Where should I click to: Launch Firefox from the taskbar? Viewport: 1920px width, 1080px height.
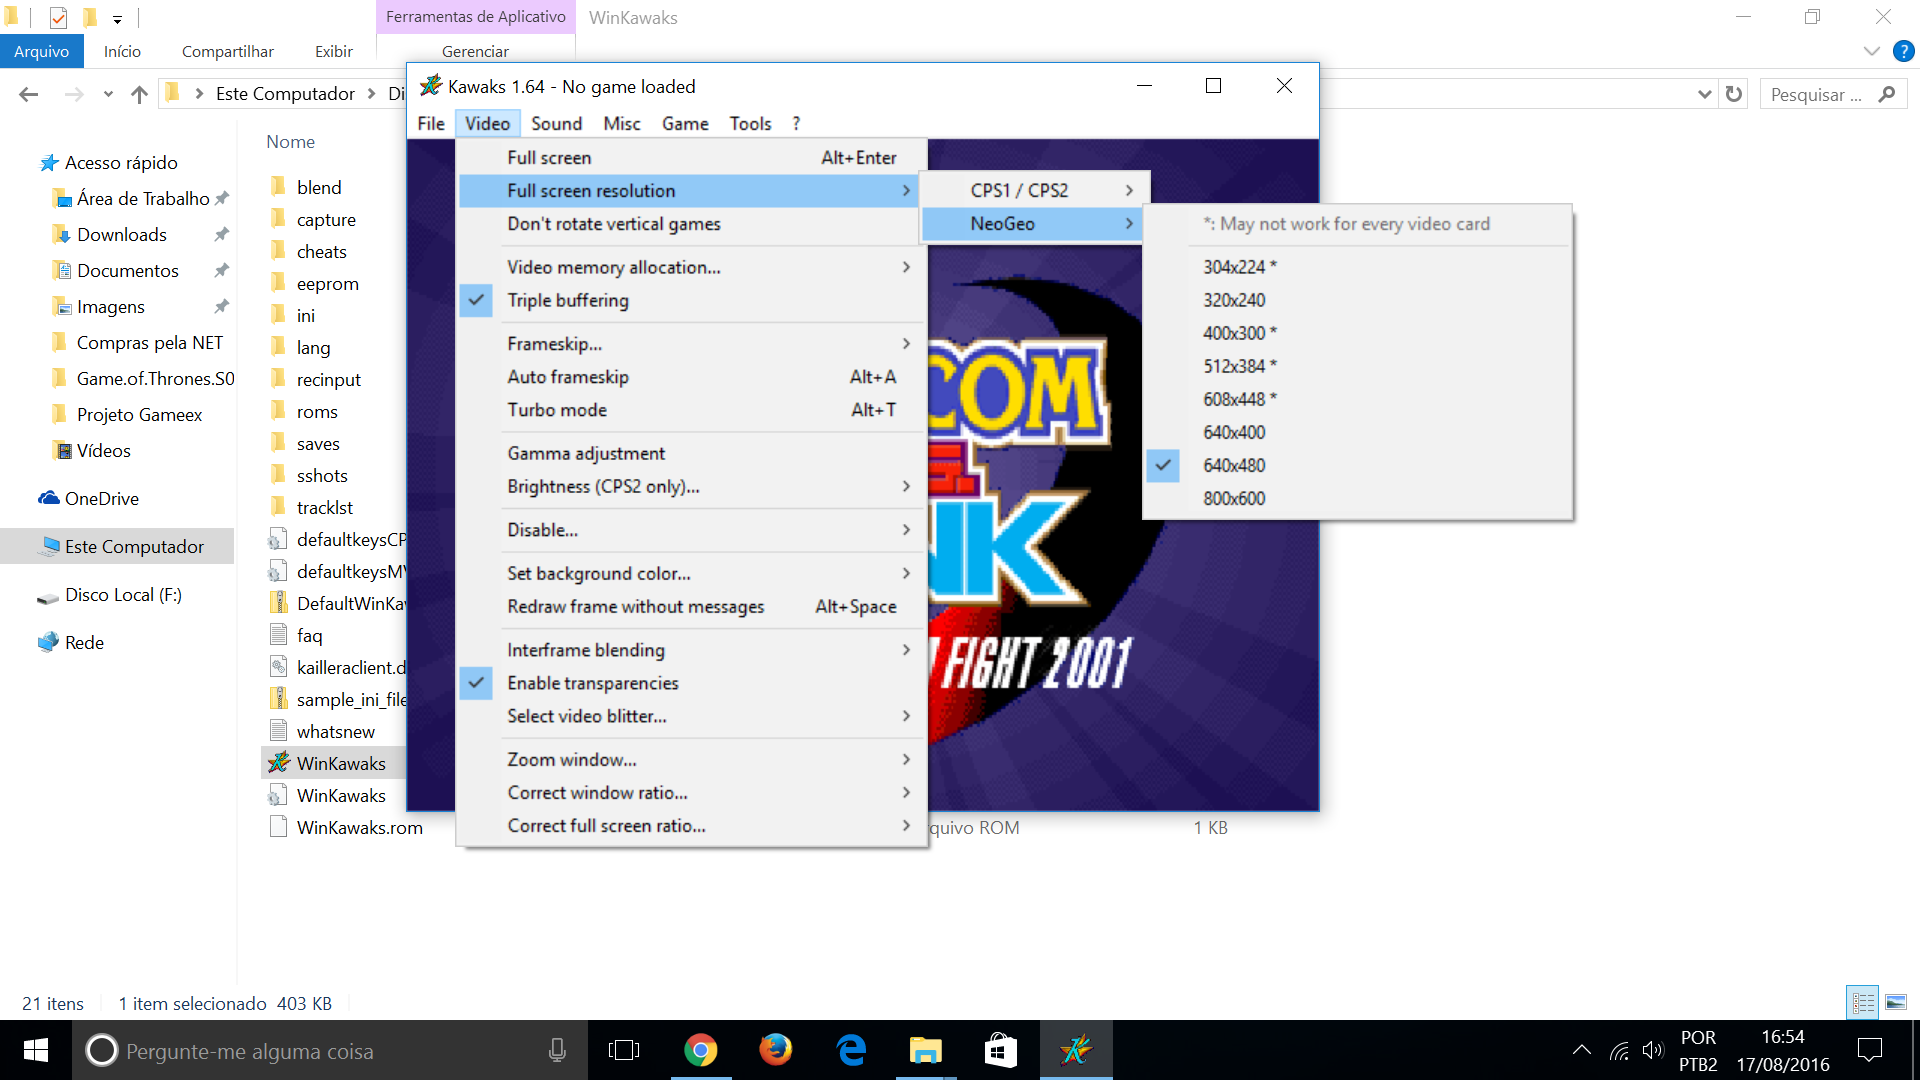tap(775, 1050)
